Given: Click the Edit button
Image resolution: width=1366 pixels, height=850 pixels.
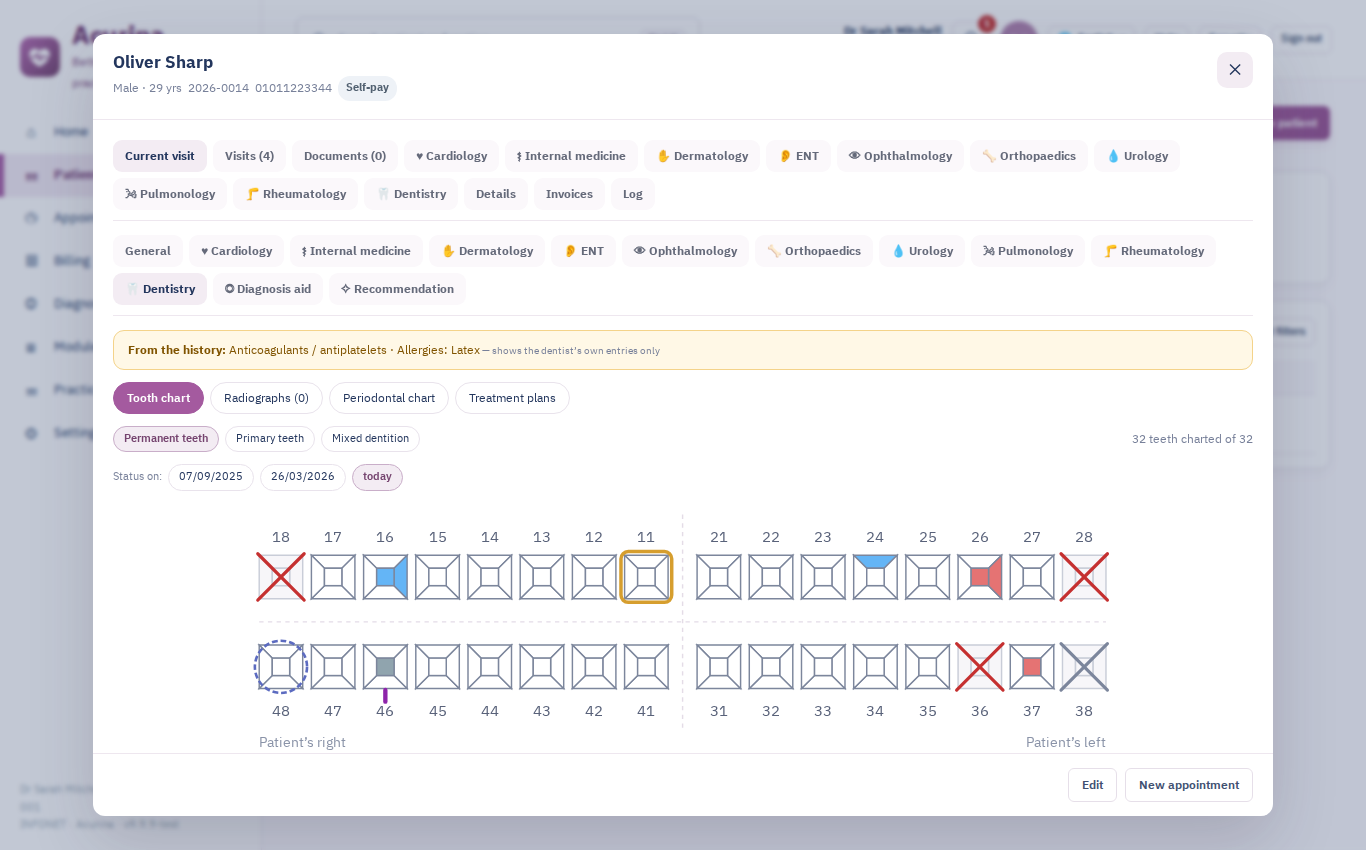Looking at the screenshot, I should [x=1092, y=785].
